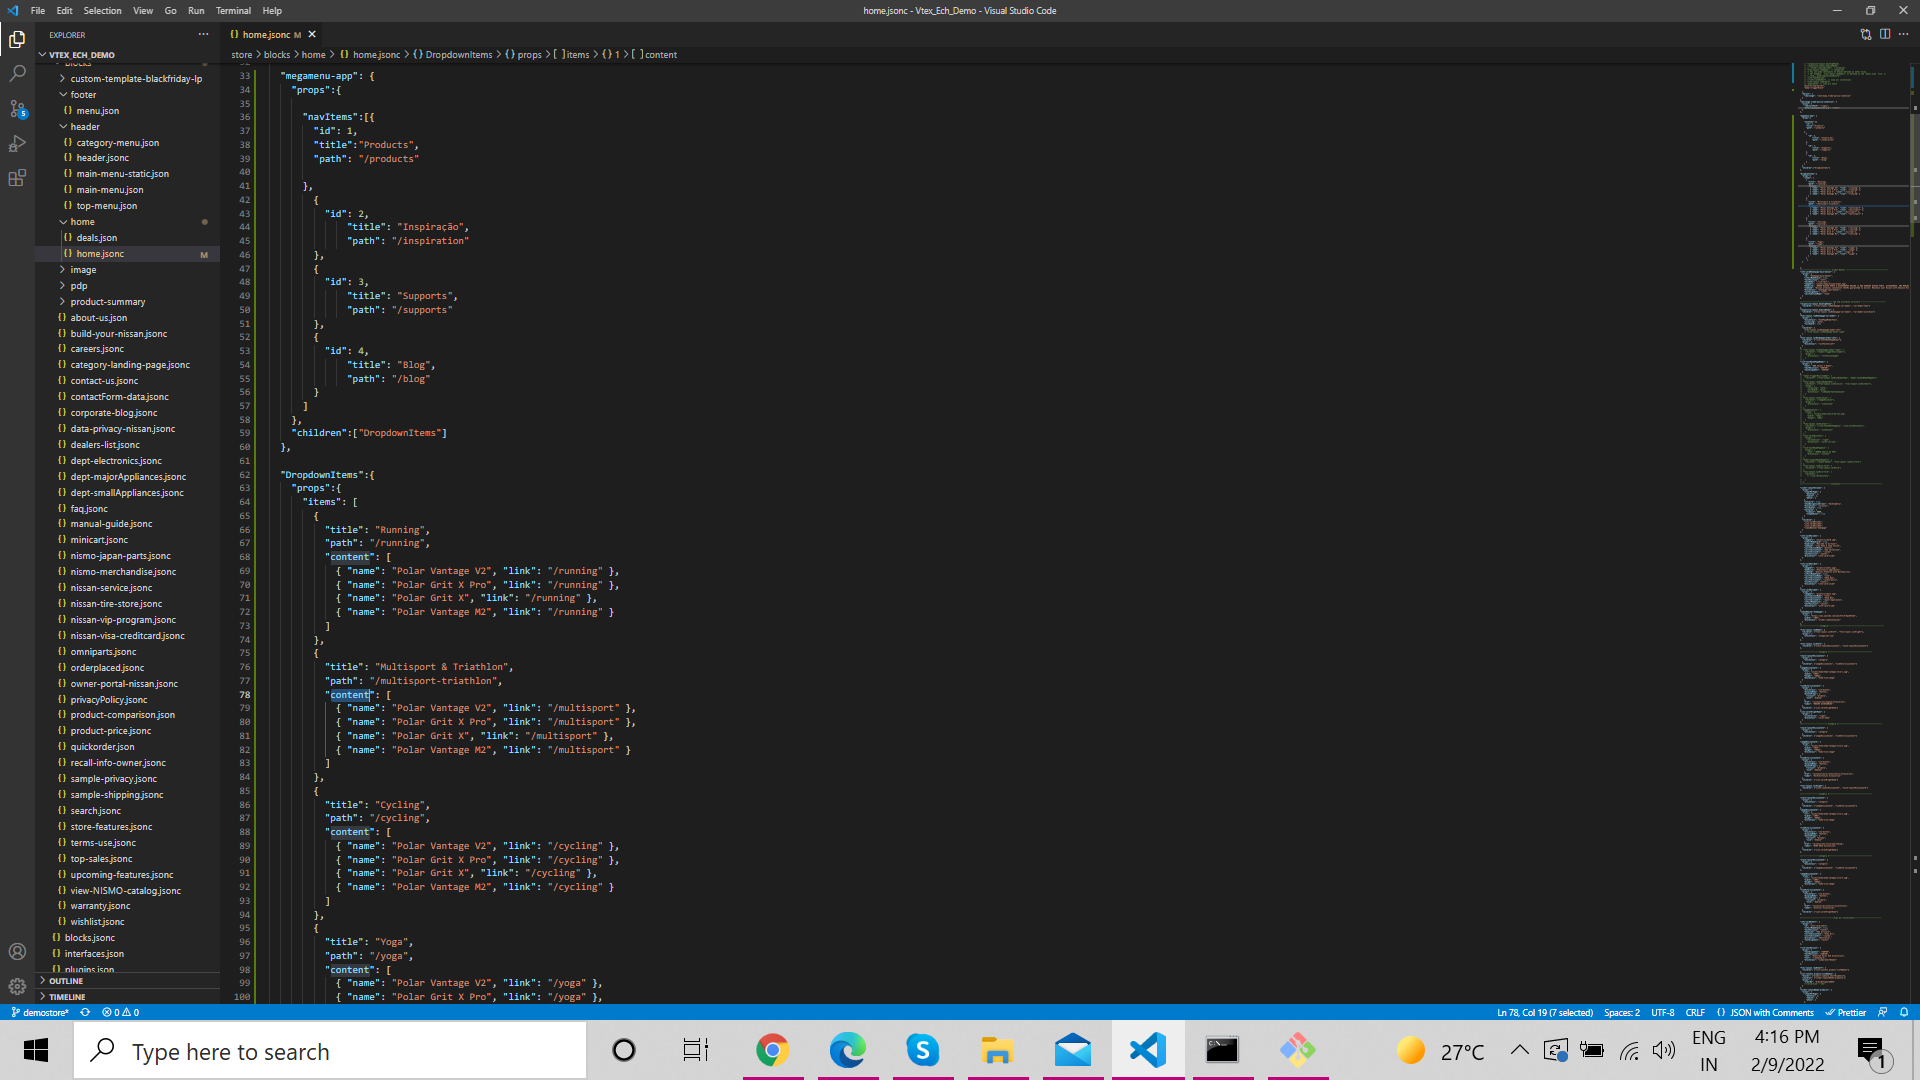Open the File menu
This screenshot has width=1920, height=1080.
click(x=38, y=11)
